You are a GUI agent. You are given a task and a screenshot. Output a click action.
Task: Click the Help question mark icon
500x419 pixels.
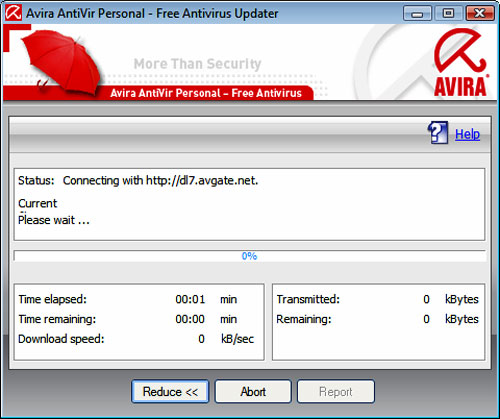point(438,133)
